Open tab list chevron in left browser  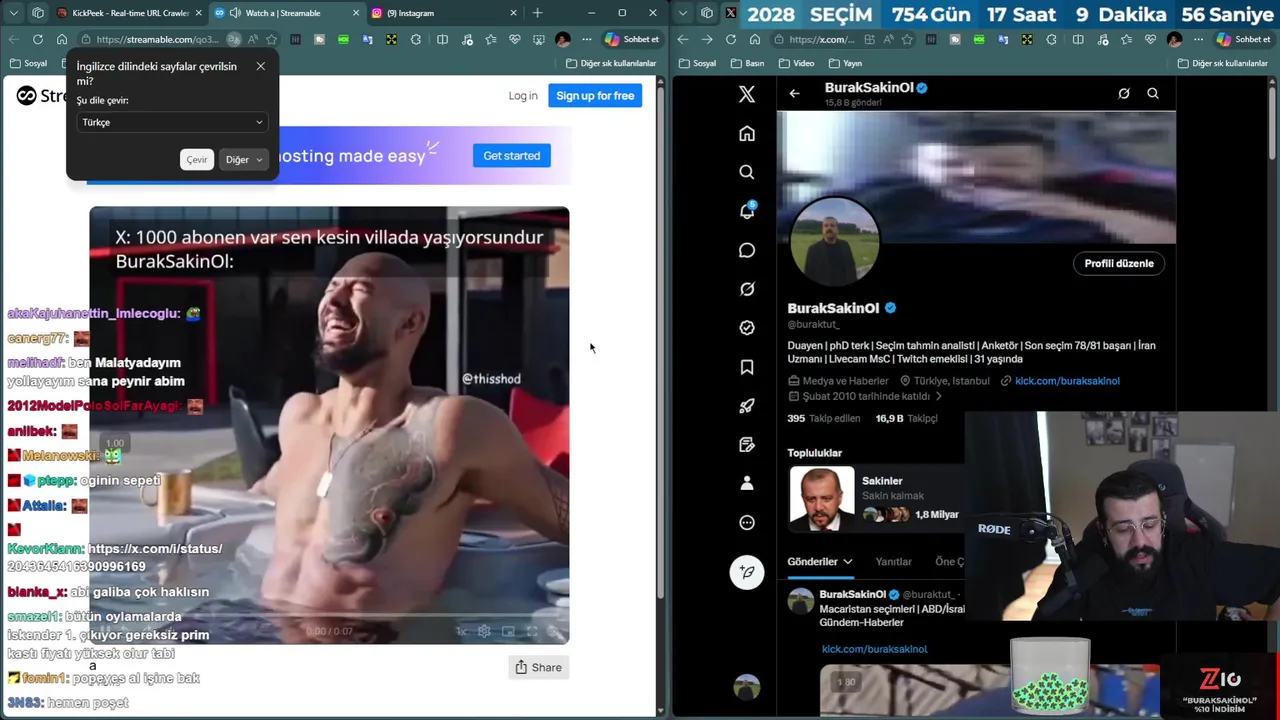[x=12, y=13]
